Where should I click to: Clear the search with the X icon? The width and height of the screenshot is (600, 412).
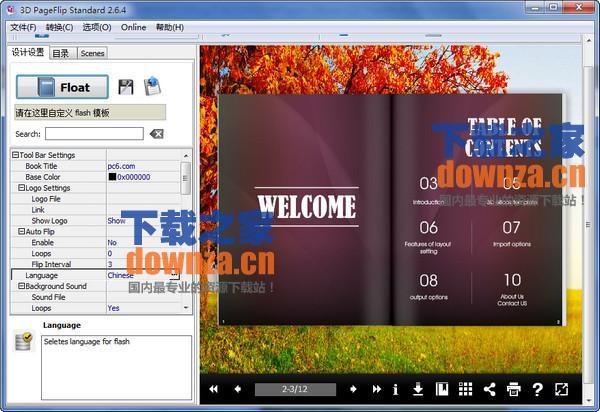(157, 134)
